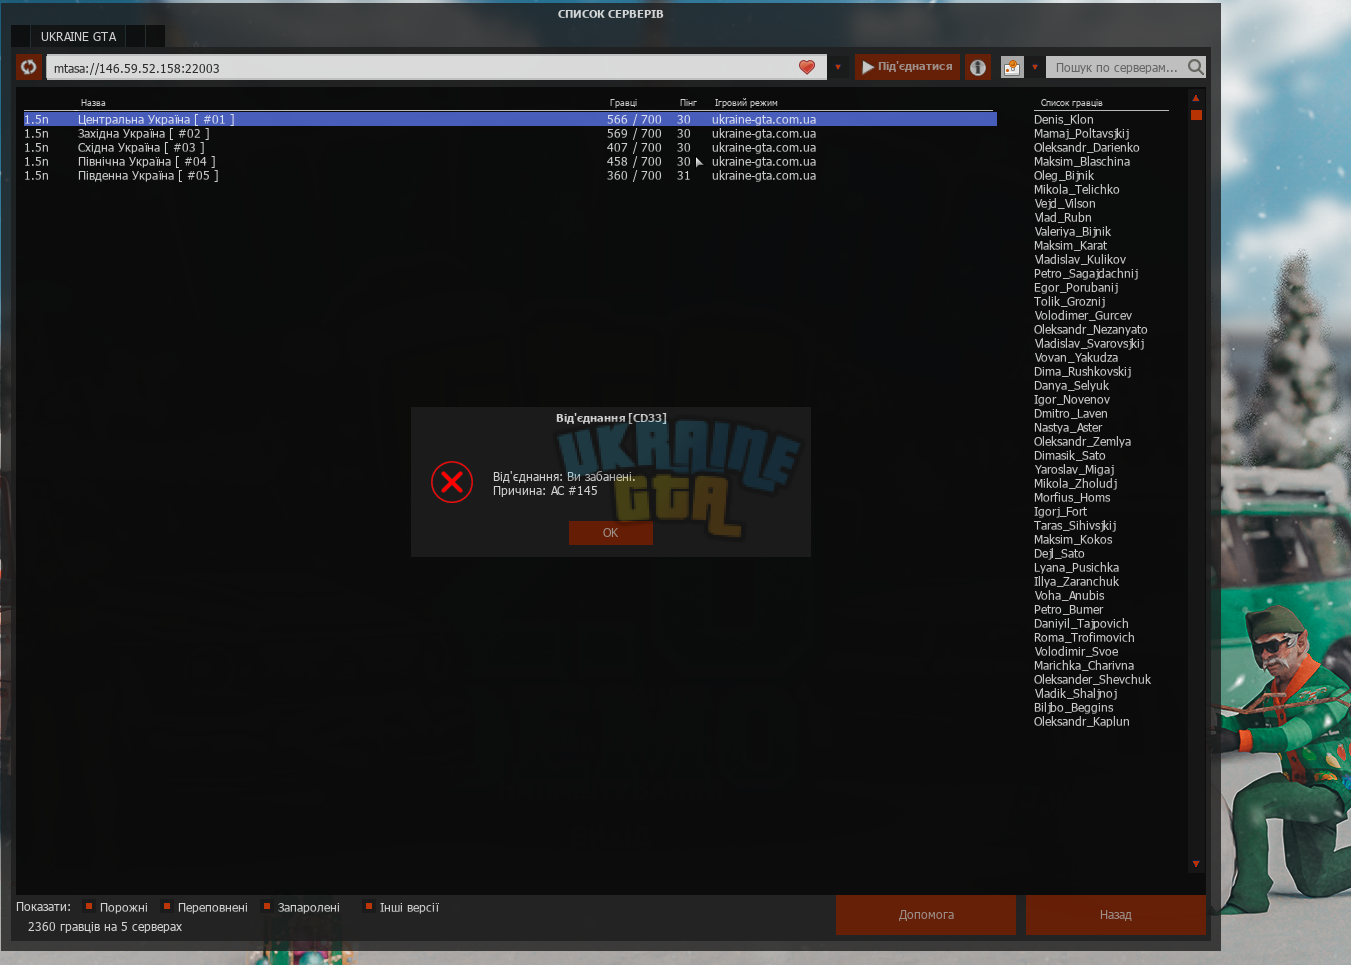
Task: Select player Denis_Klon
Action: click(1063, 119)
